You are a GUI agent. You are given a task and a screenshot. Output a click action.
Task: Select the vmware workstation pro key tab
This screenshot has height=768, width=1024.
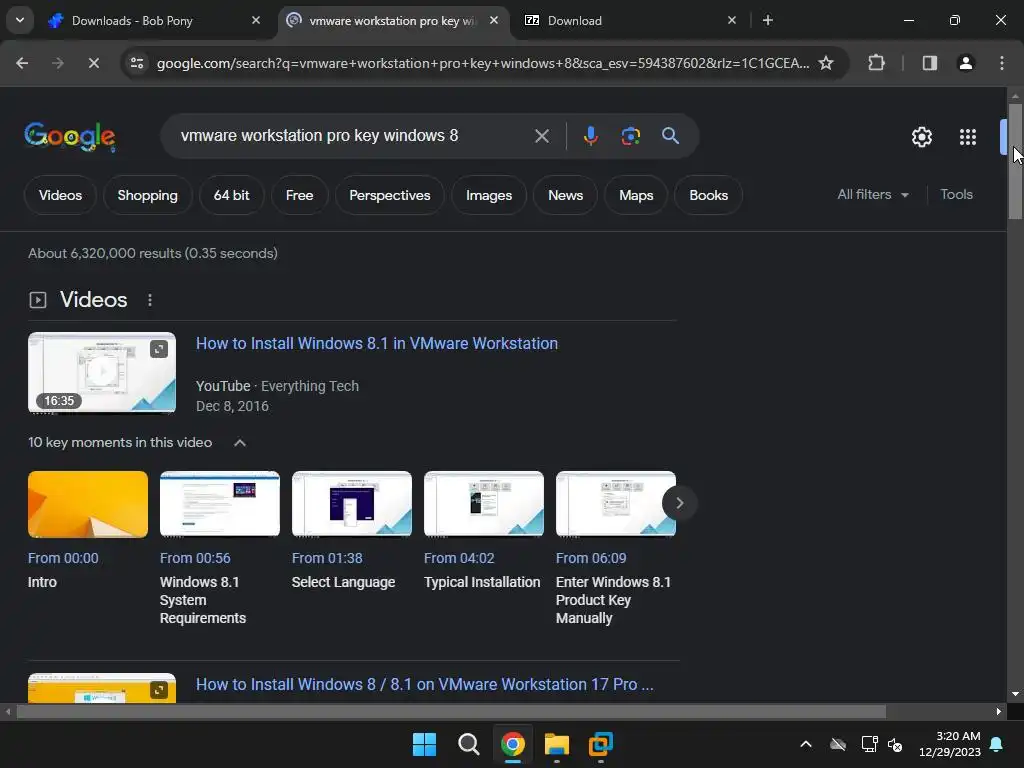(x=393, y=21)
